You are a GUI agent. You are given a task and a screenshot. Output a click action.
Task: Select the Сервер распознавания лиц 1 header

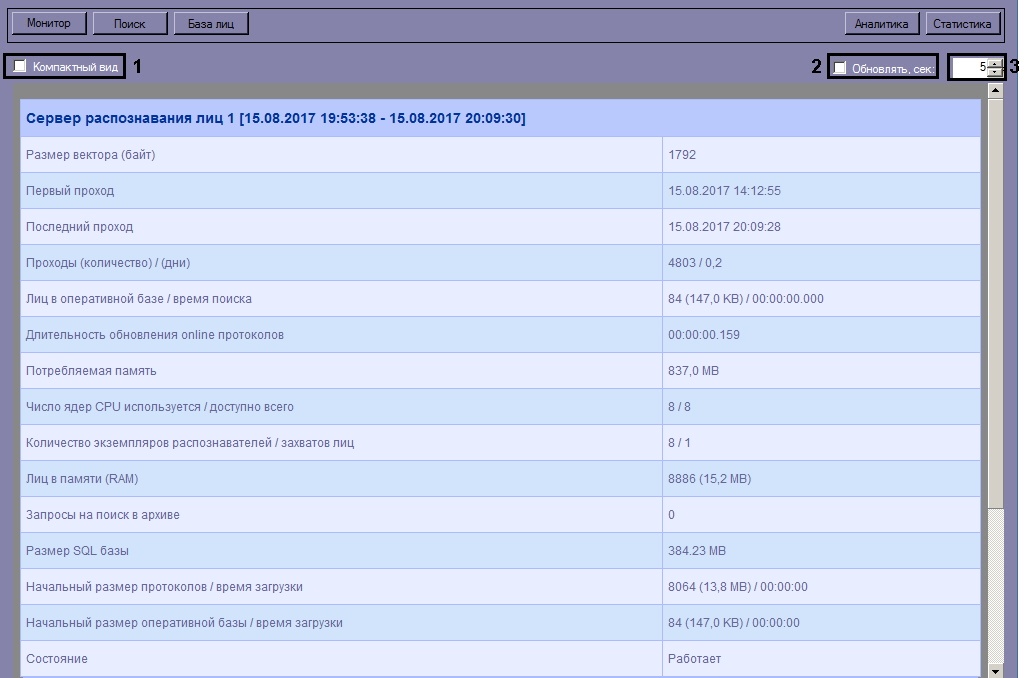275,118
